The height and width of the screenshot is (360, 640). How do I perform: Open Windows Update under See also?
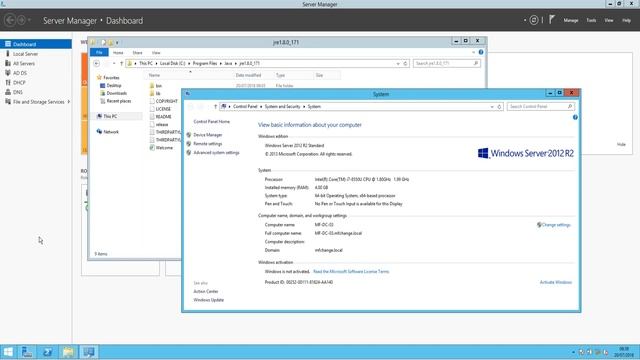(209, 300)
